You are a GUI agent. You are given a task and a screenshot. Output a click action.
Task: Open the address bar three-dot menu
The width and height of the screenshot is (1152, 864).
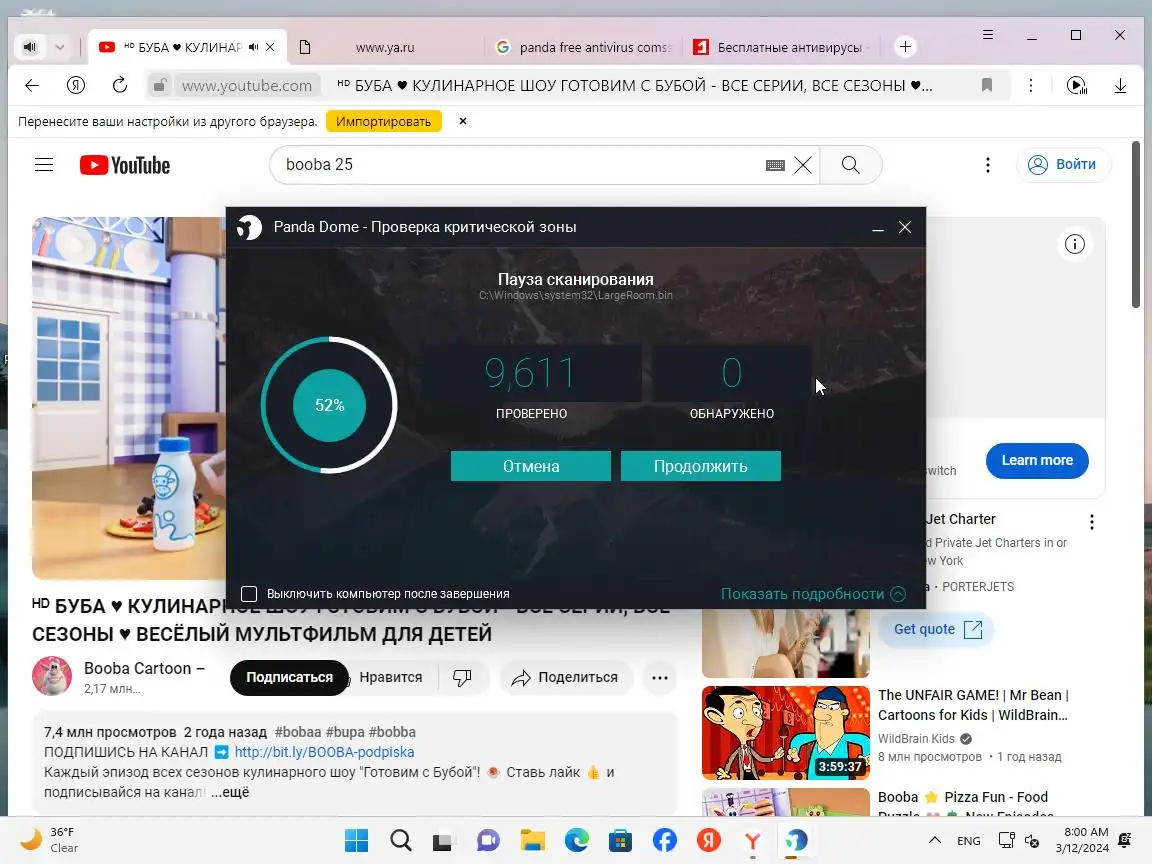1031,85
